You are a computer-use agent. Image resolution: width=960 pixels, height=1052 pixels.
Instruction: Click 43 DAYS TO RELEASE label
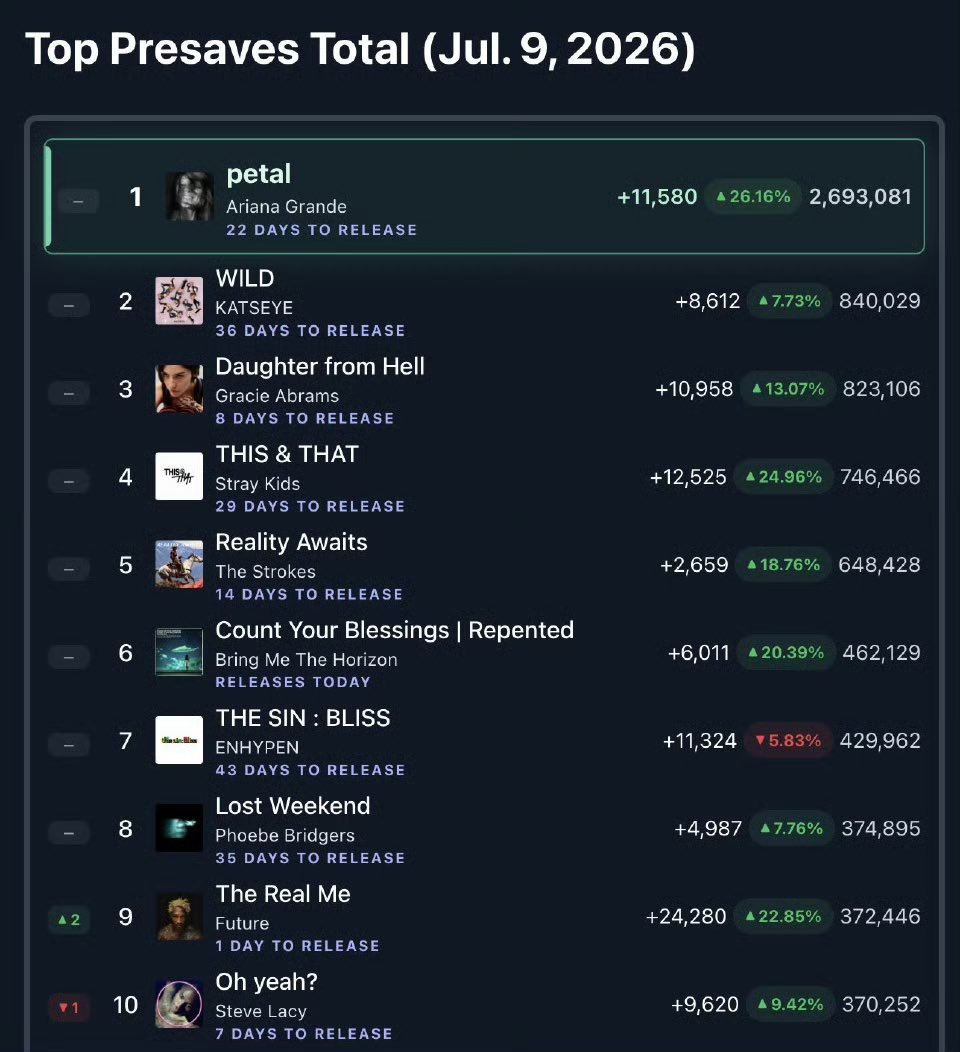[x=310, y=770]
